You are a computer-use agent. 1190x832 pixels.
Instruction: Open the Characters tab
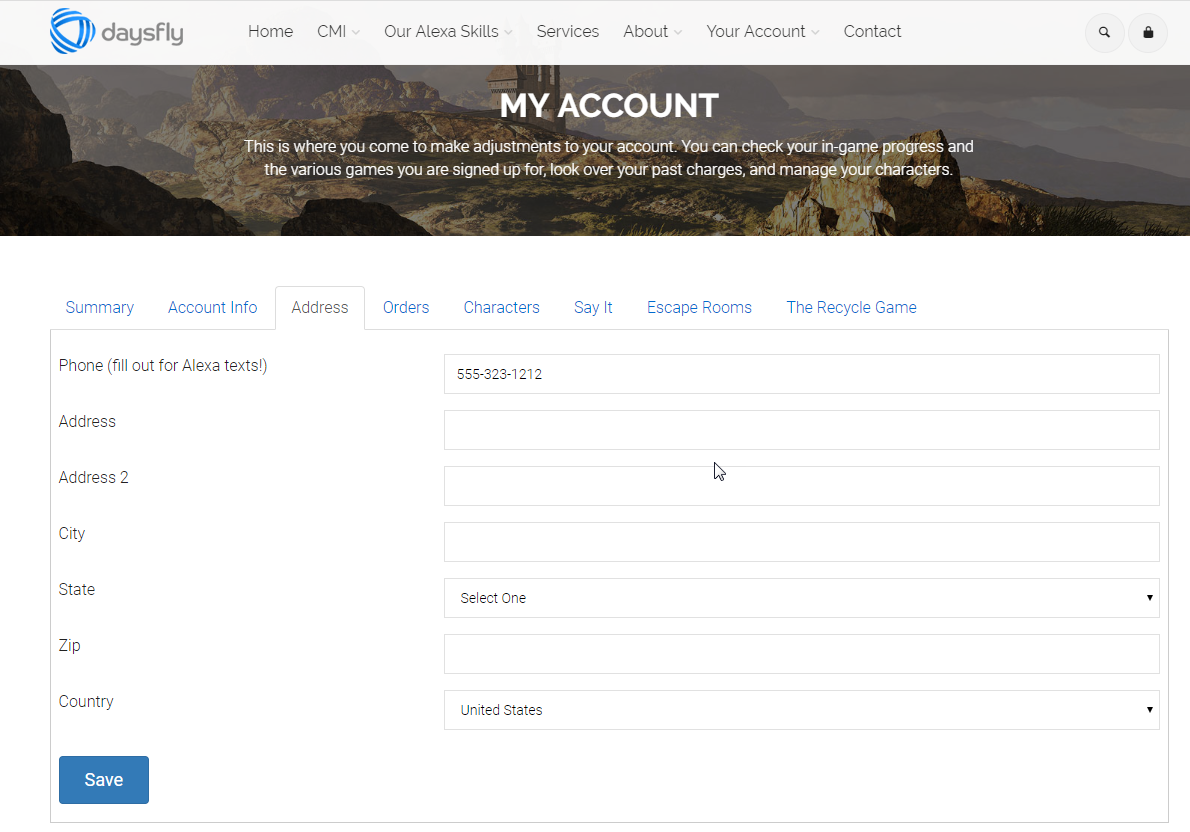pos(502,307)
